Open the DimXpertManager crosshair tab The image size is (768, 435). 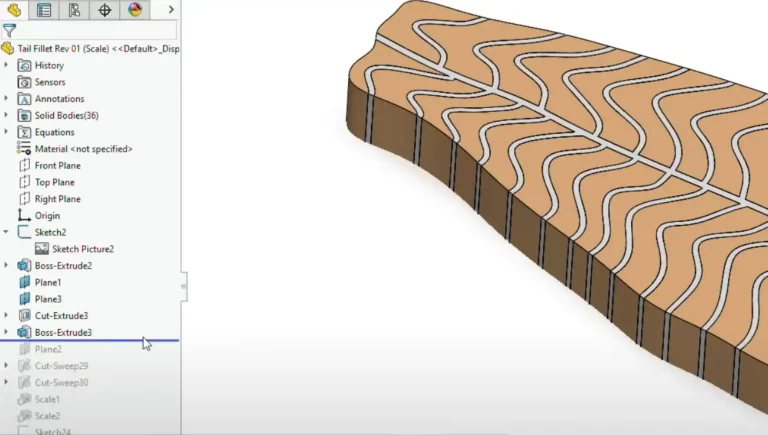coord(105,10)
